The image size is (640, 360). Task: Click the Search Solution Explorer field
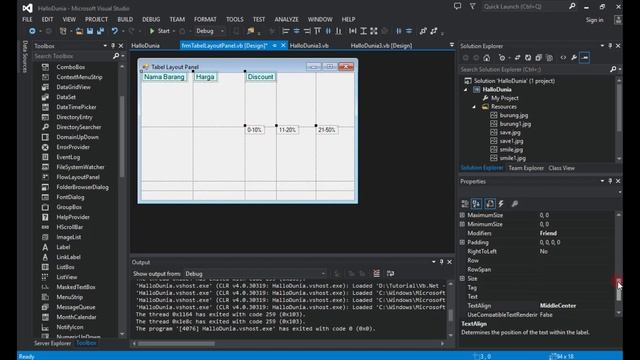tap(534, 69)
